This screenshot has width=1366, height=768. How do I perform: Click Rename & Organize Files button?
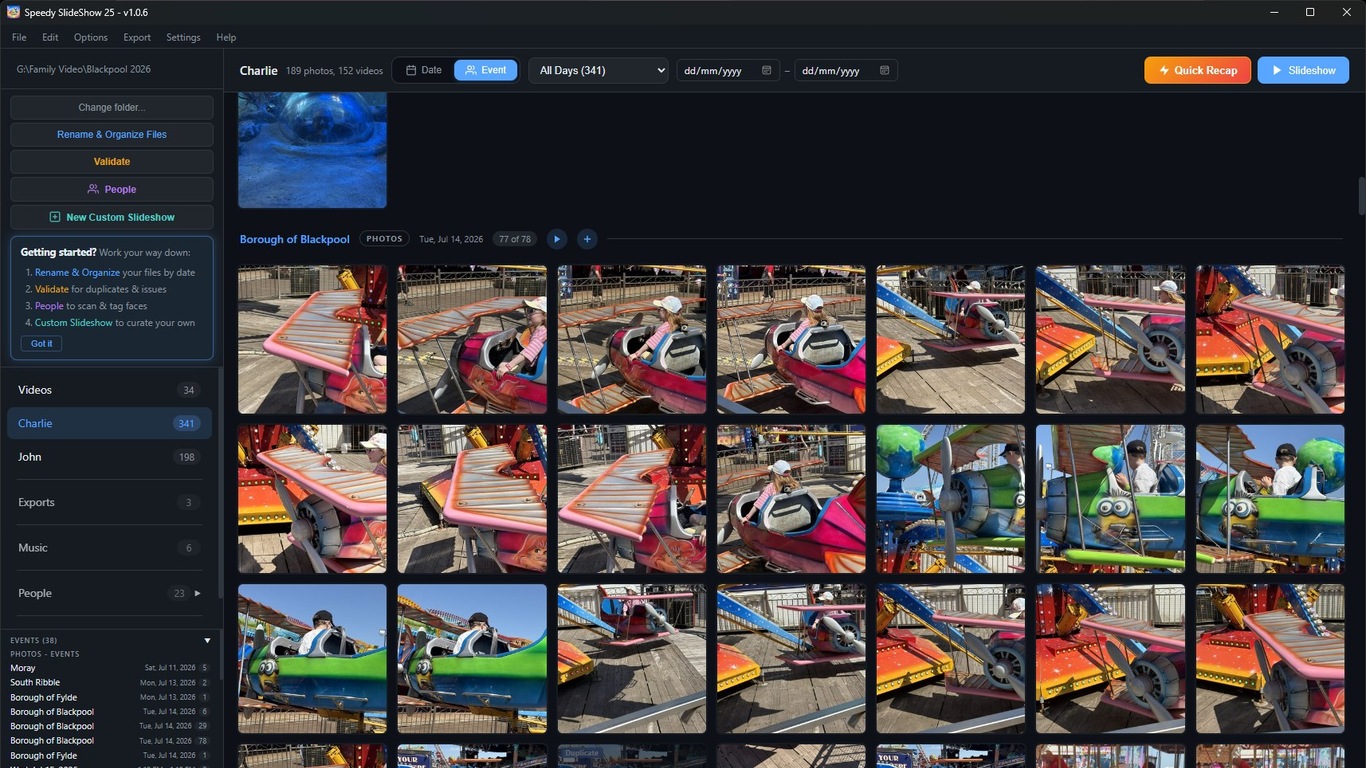click(x=112, y=134)
